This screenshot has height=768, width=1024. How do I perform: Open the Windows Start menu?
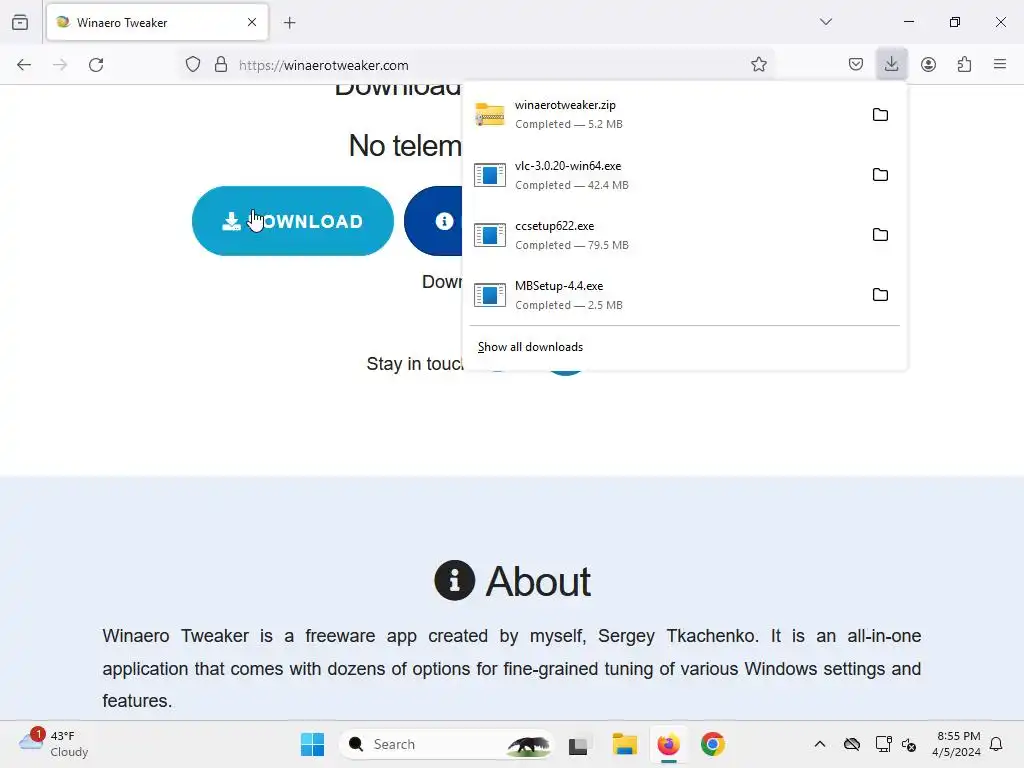(x=312, y=744)
